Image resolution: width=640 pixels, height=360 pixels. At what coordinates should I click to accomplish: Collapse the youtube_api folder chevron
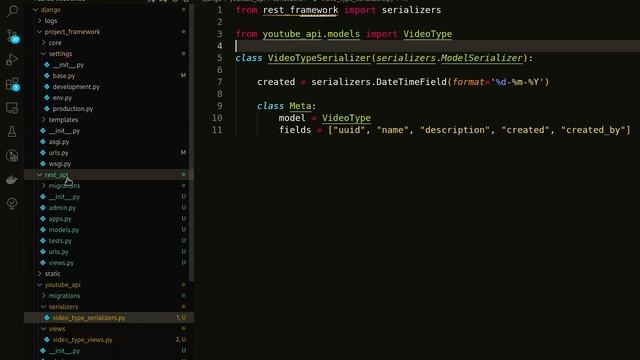(40, 284)
